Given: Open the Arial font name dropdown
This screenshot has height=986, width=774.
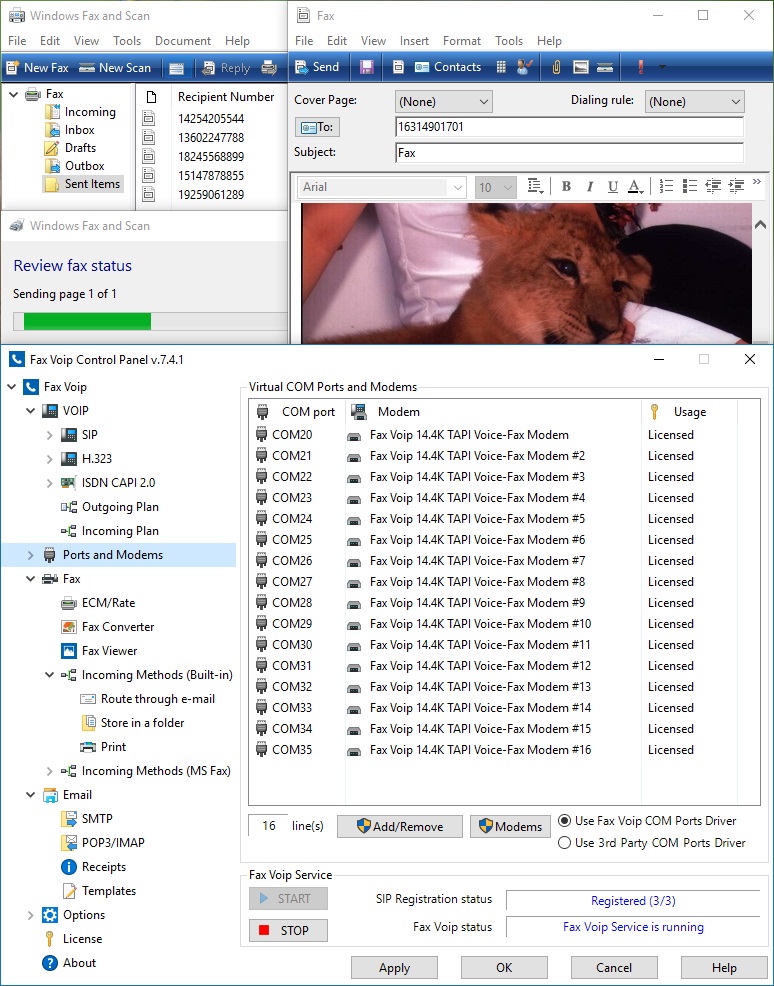Looking at the screenshot, I should pos(382,187).
